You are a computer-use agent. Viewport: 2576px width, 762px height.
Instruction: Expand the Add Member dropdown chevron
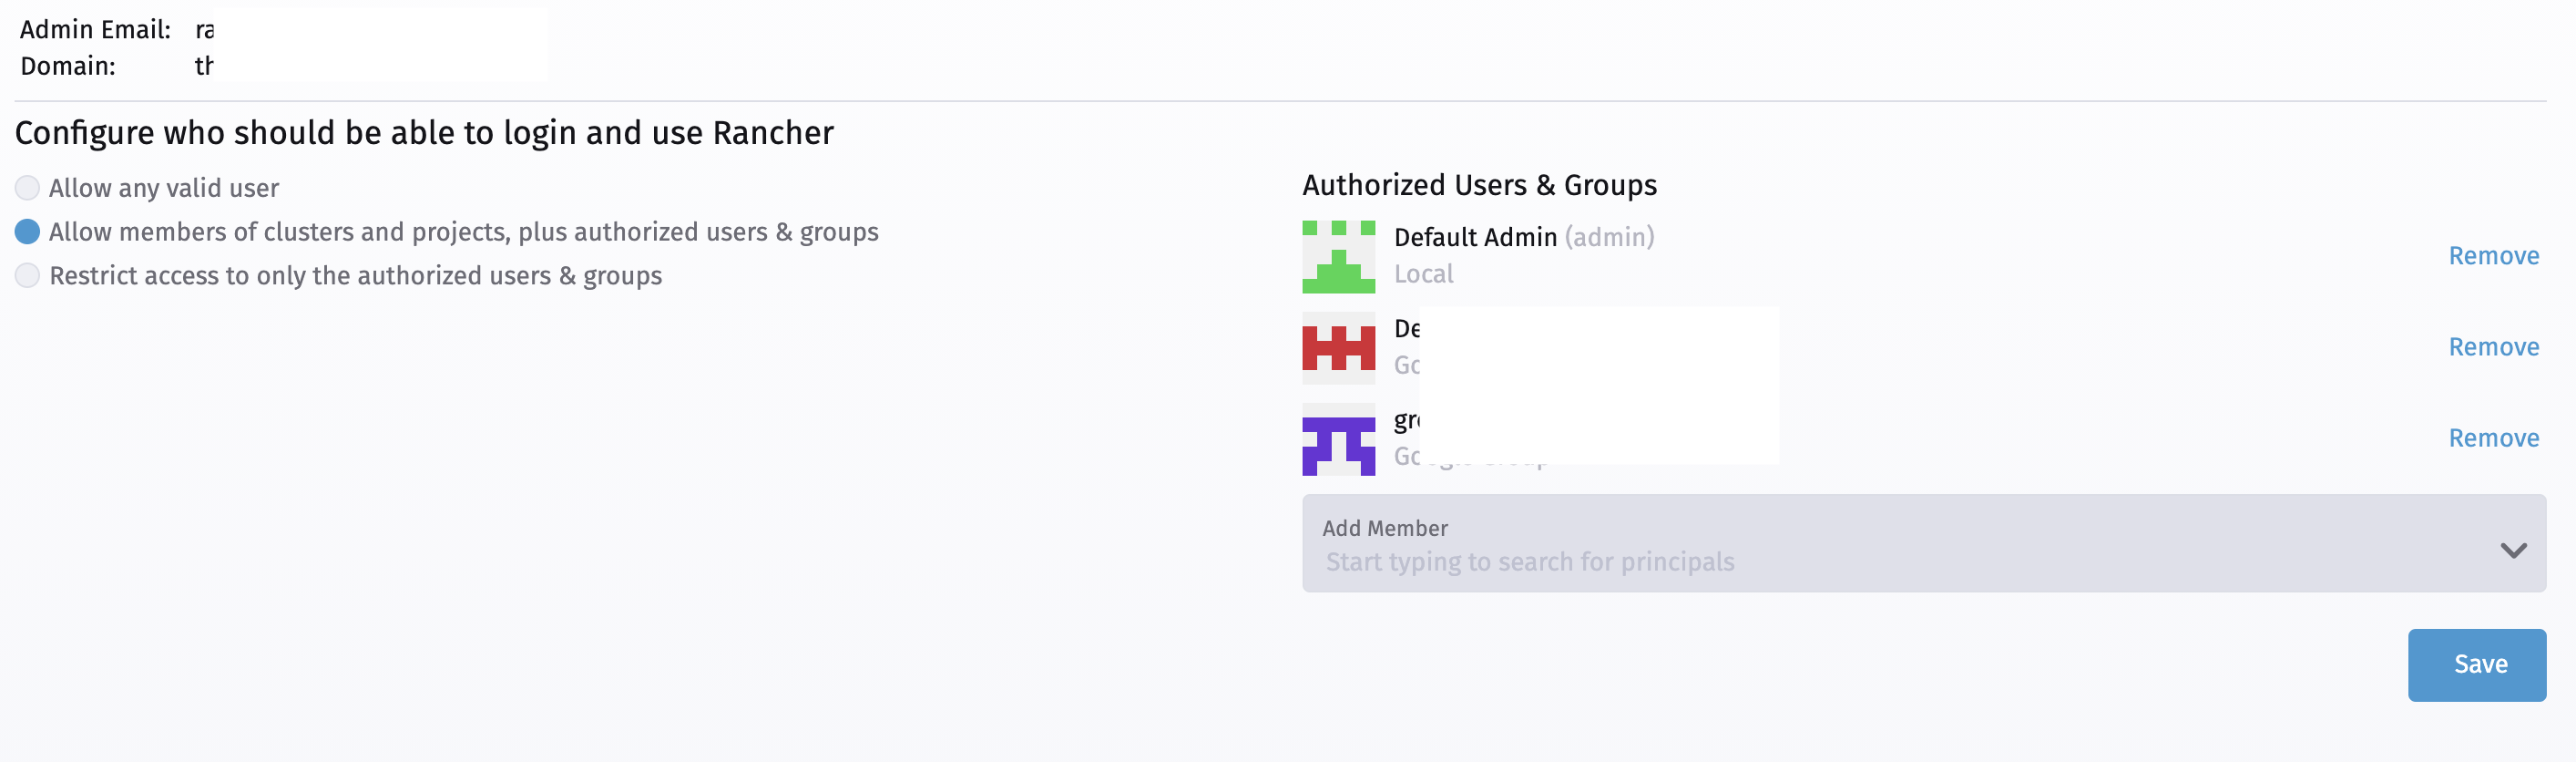[x=2513, y=550]
